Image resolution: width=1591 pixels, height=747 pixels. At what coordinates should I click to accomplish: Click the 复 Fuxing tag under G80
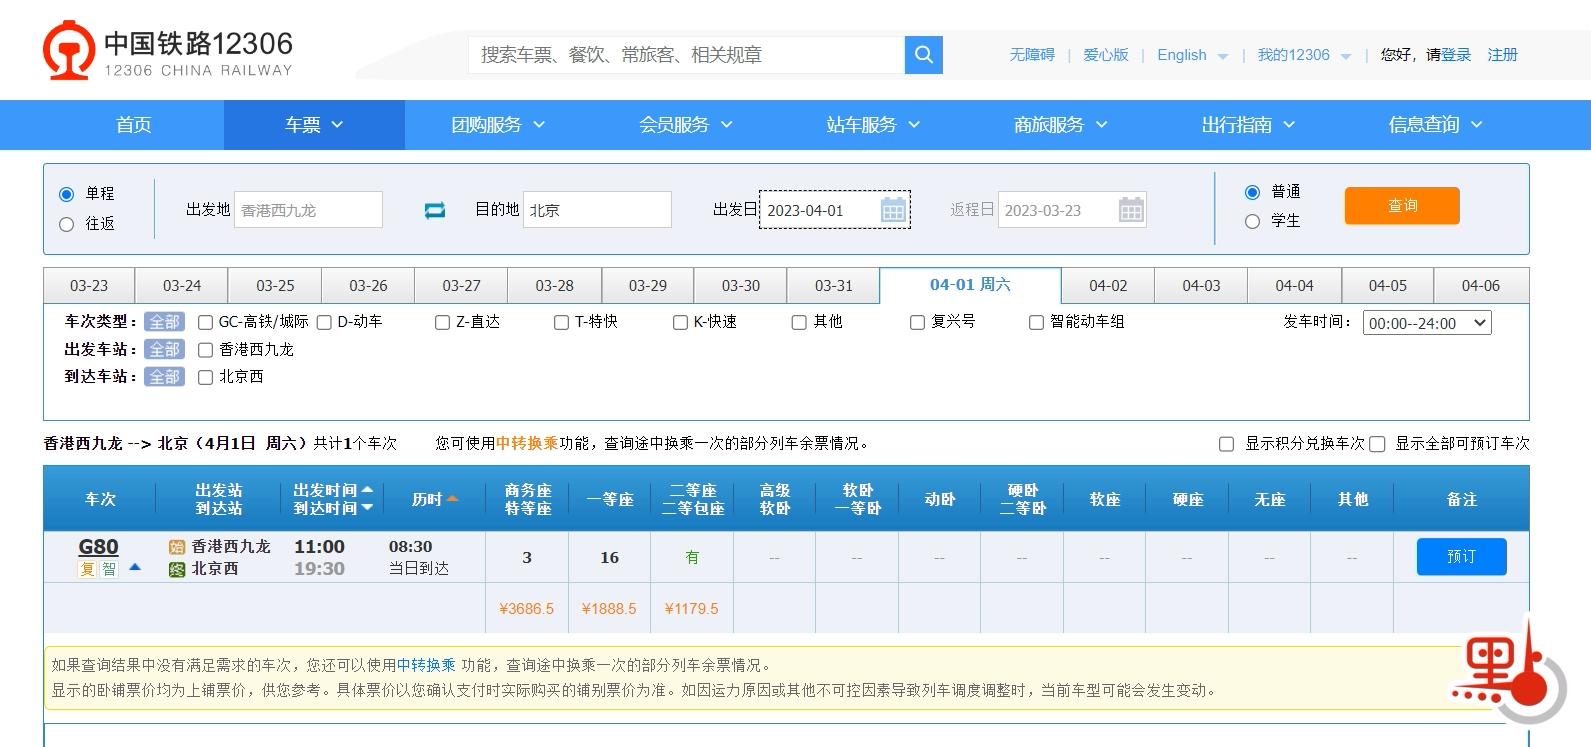[88, 569]
